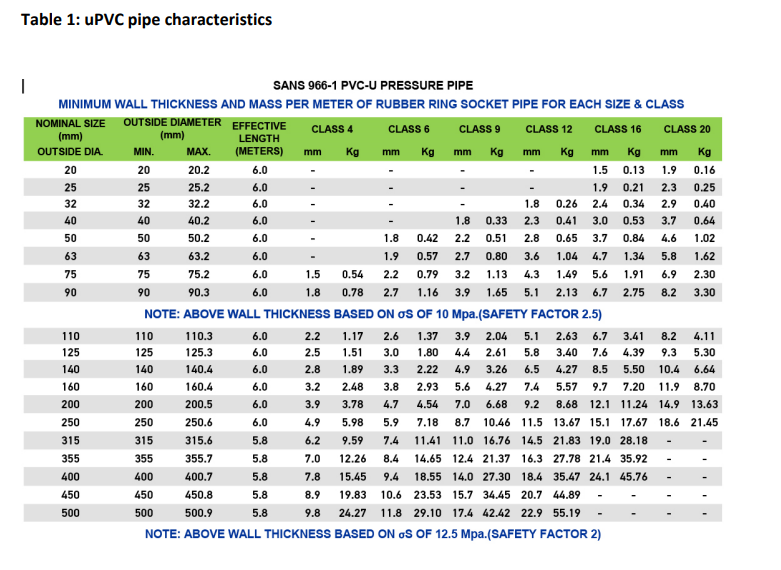Click the max diameter cell '140.4'

[199, 369]
